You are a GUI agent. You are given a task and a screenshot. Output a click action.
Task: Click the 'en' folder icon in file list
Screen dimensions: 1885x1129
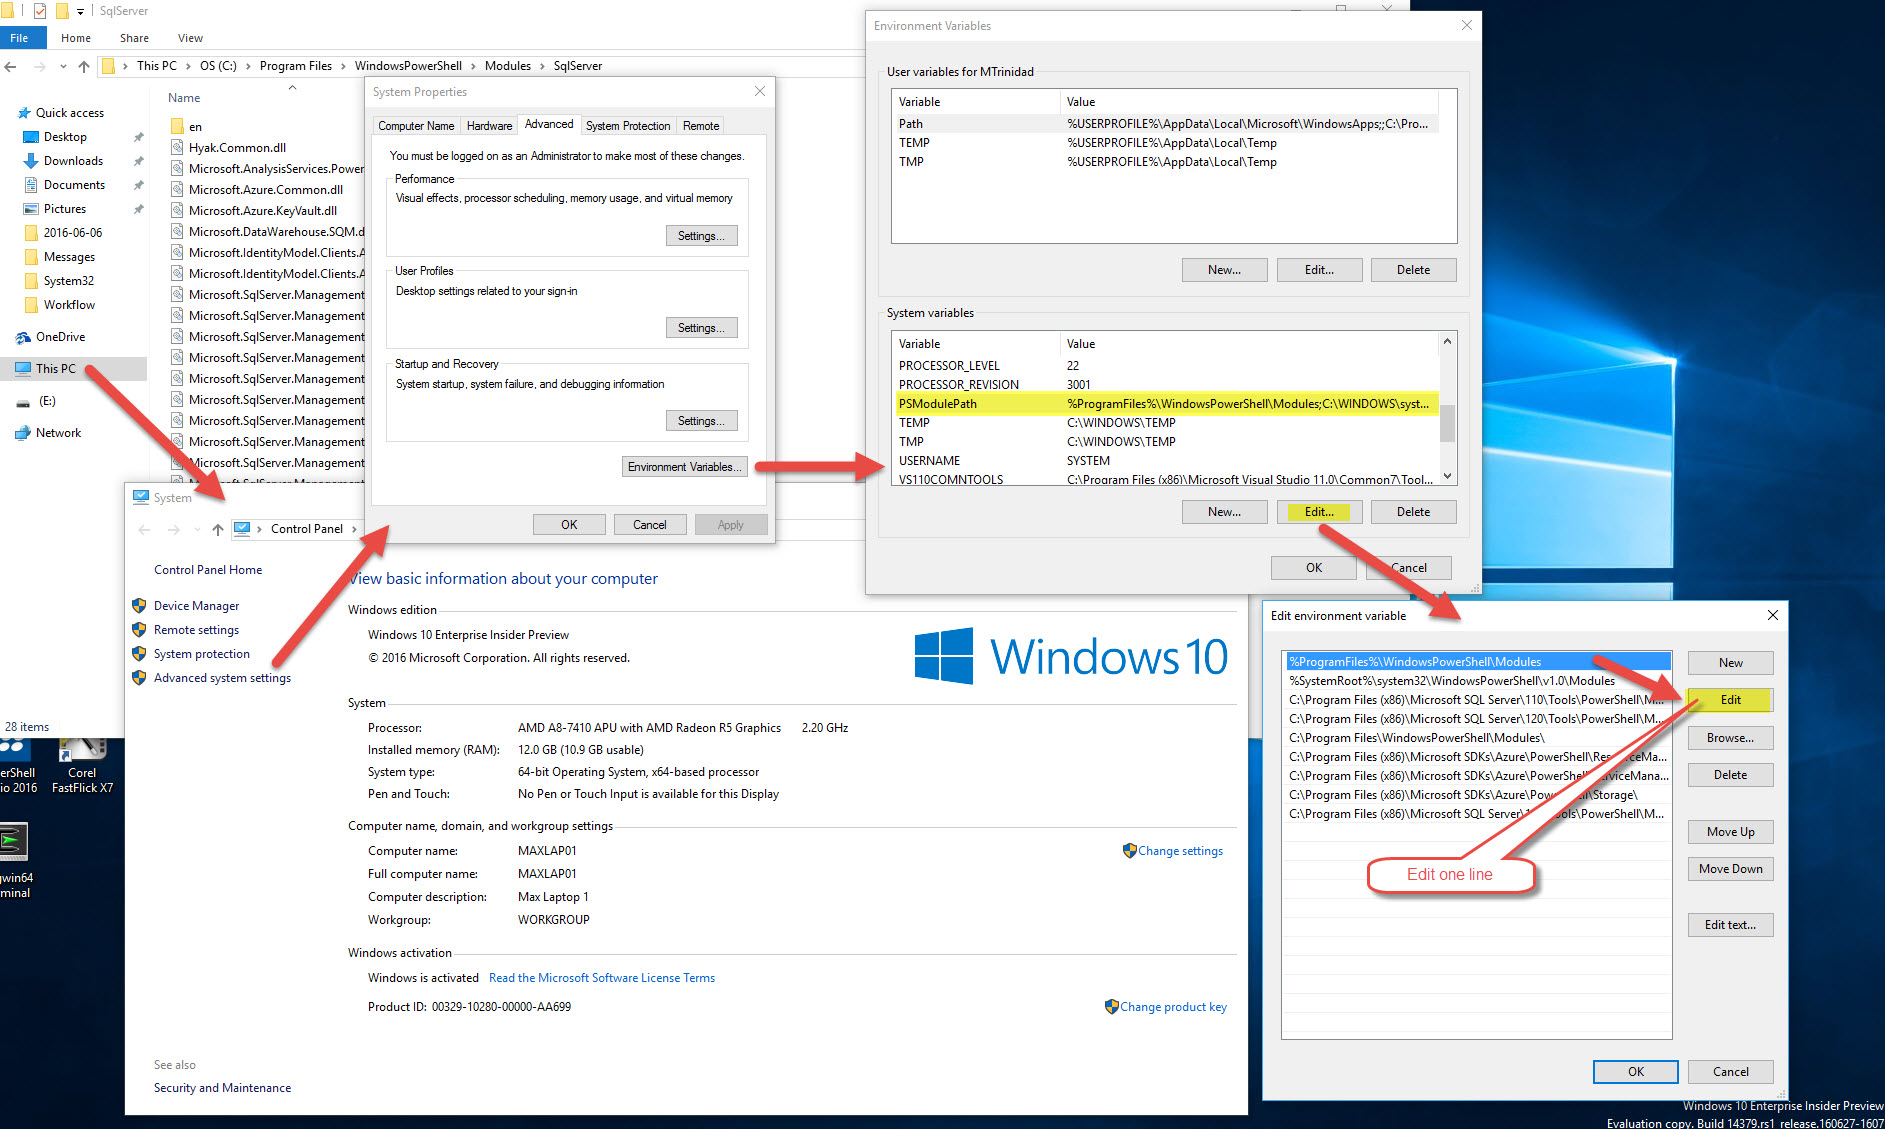[x=177, y=127]
